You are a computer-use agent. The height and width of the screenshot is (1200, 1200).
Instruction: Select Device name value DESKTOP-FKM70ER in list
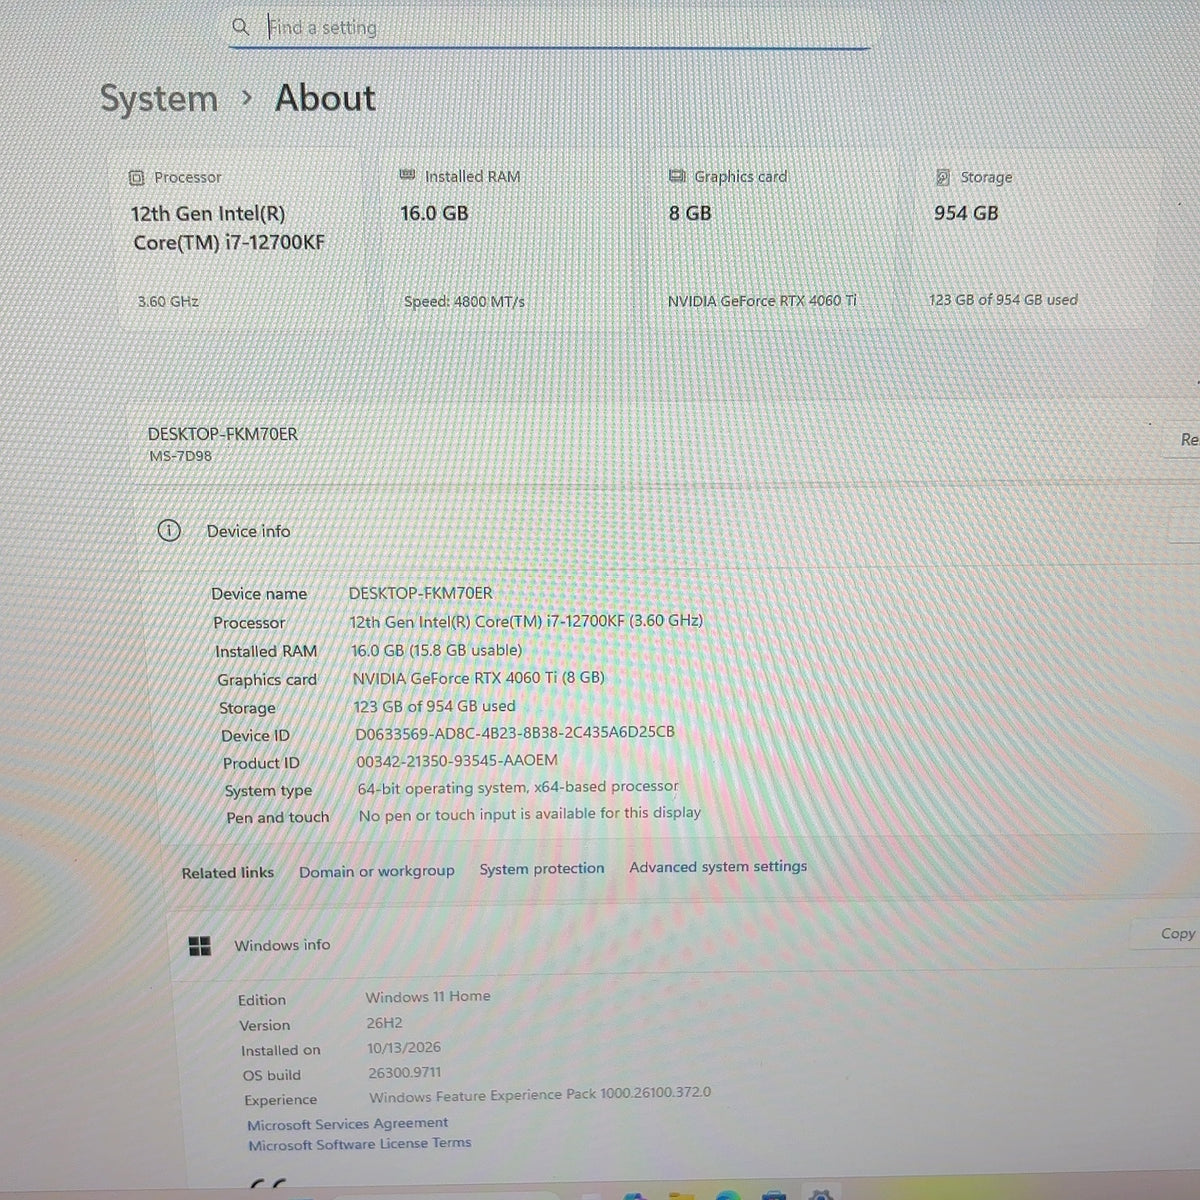point(420,593)
